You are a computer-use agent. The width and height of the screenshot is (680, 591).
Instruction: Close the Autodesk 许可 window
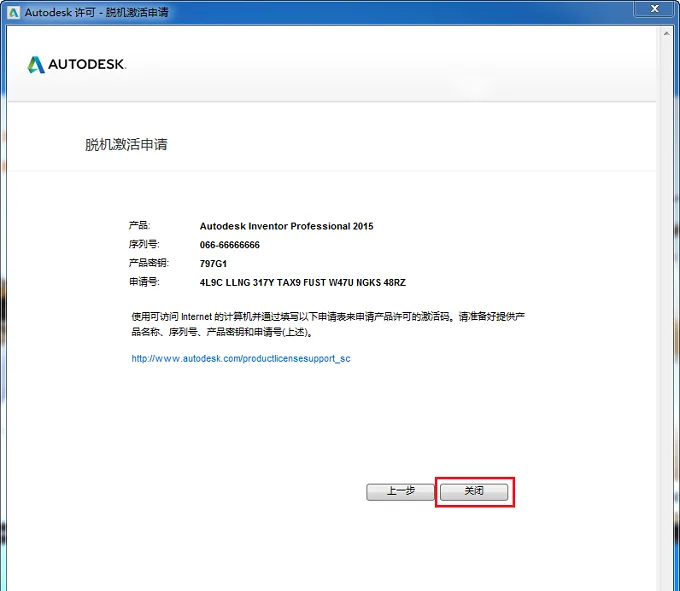click(x=654, y=9)
